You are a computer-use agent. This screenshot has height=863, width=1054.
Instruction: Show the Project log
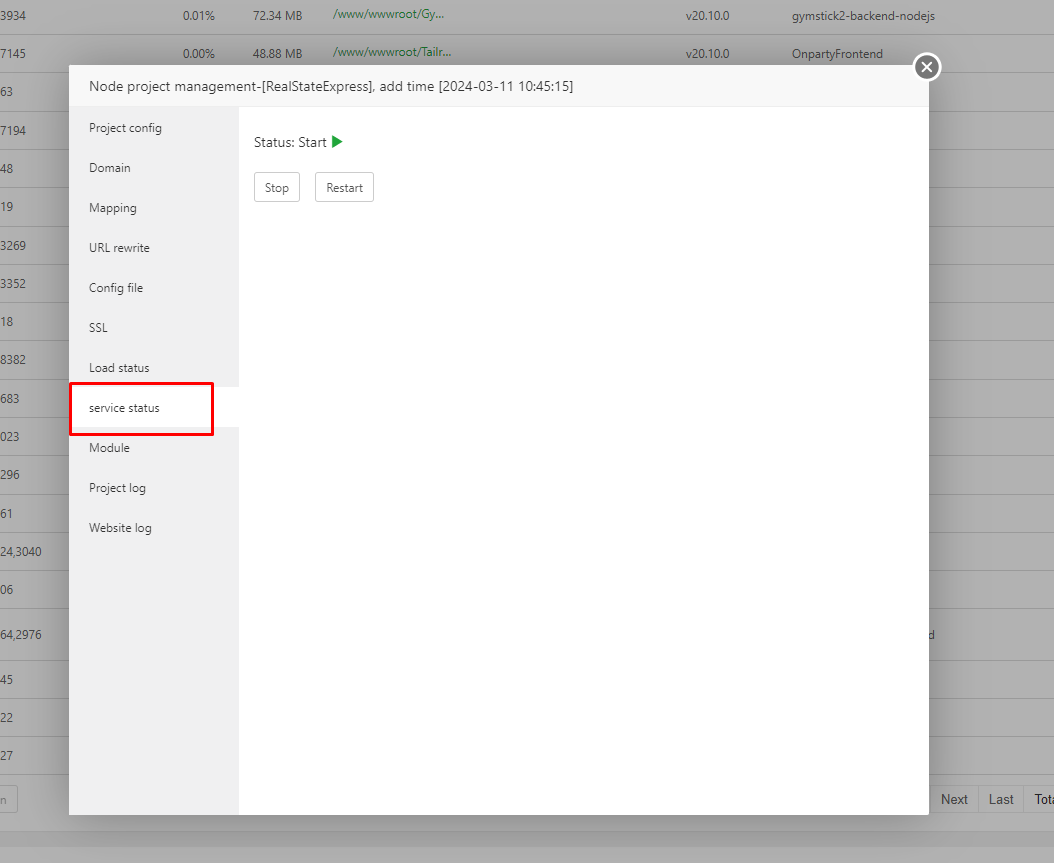point(153,488)
